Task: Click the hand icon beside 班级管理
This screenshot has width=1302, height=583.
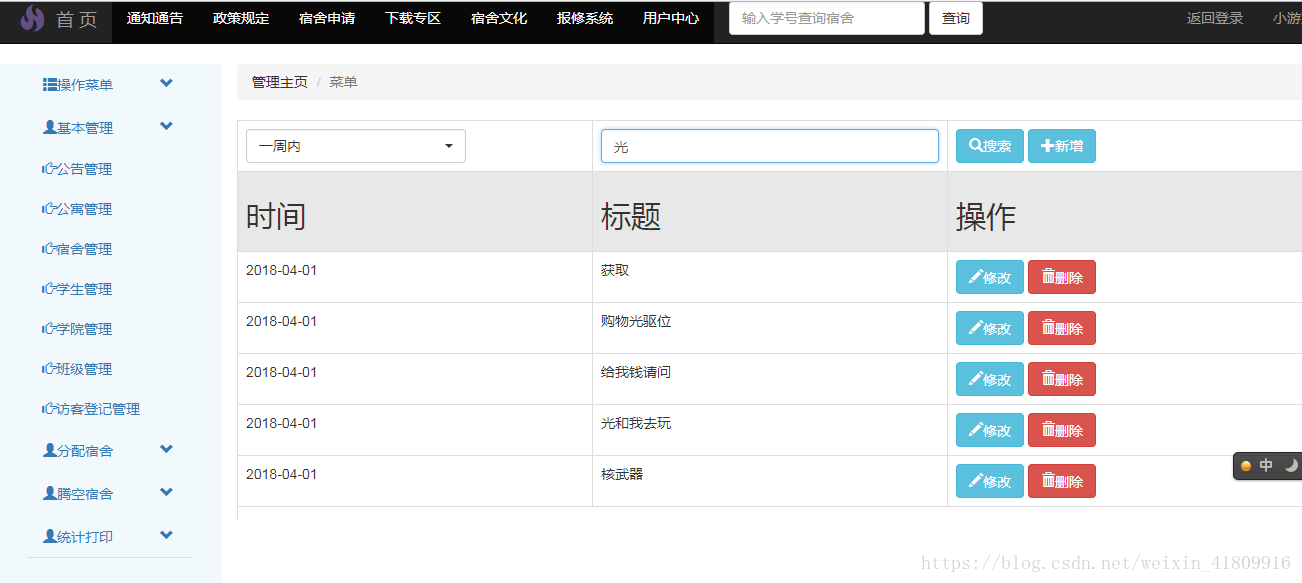Action: pos(49,369)
